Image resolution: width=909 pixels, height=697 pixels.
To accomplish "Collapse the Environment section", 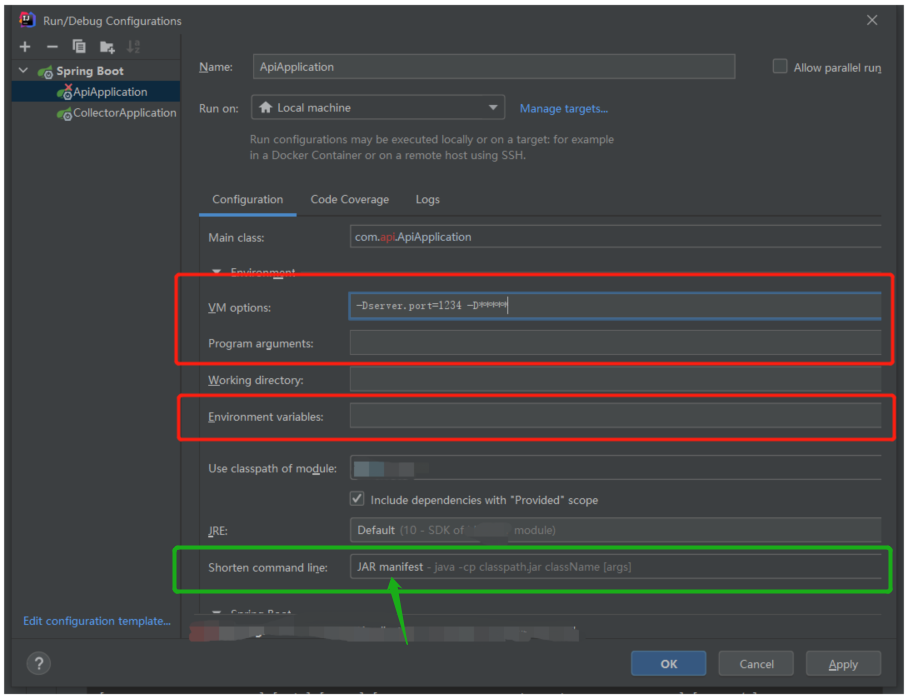I will click(217, 271).
